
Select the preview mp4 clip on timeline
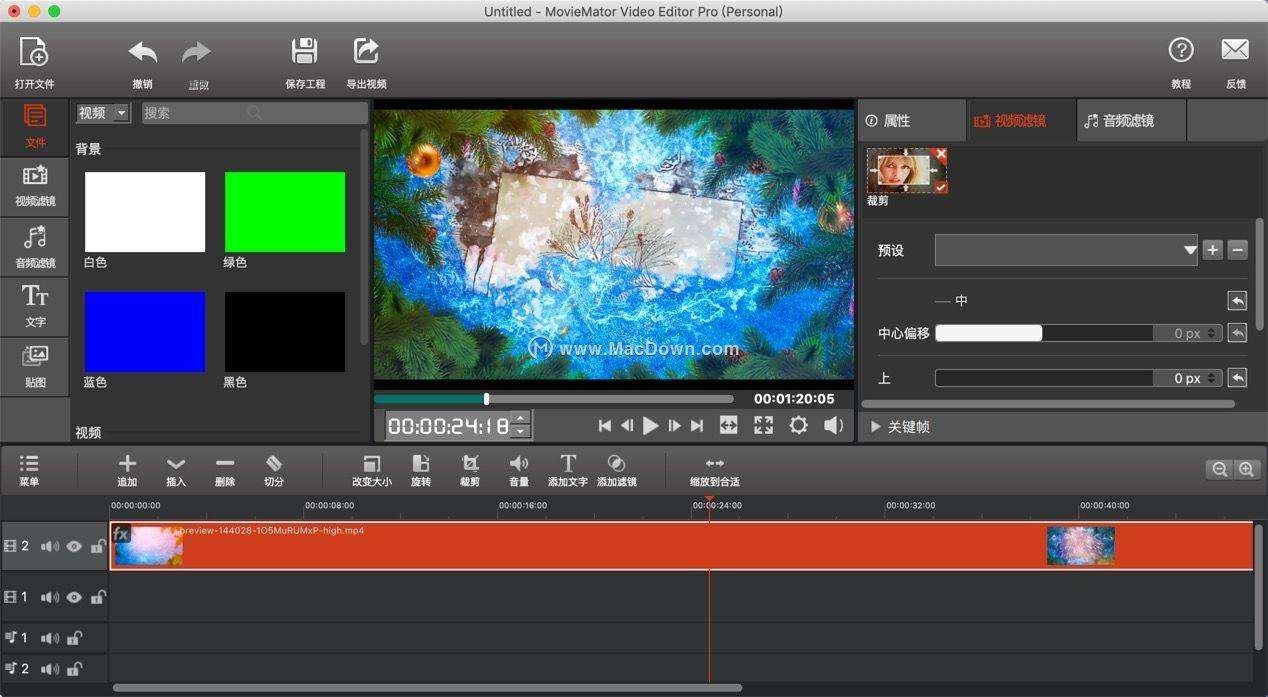tap(681, 546)
